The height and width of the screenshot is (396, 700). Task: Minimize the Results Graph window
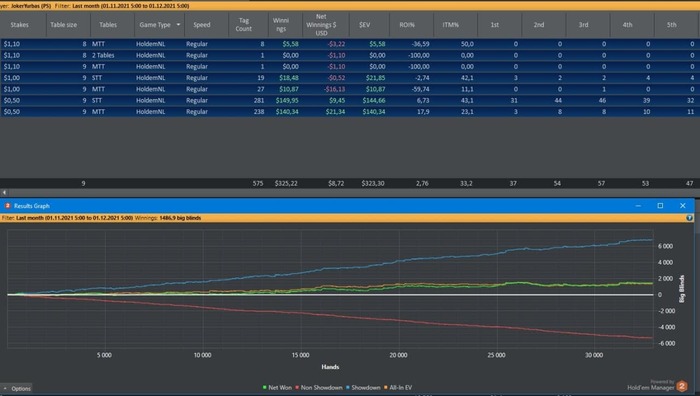click(x=638, y=206)
